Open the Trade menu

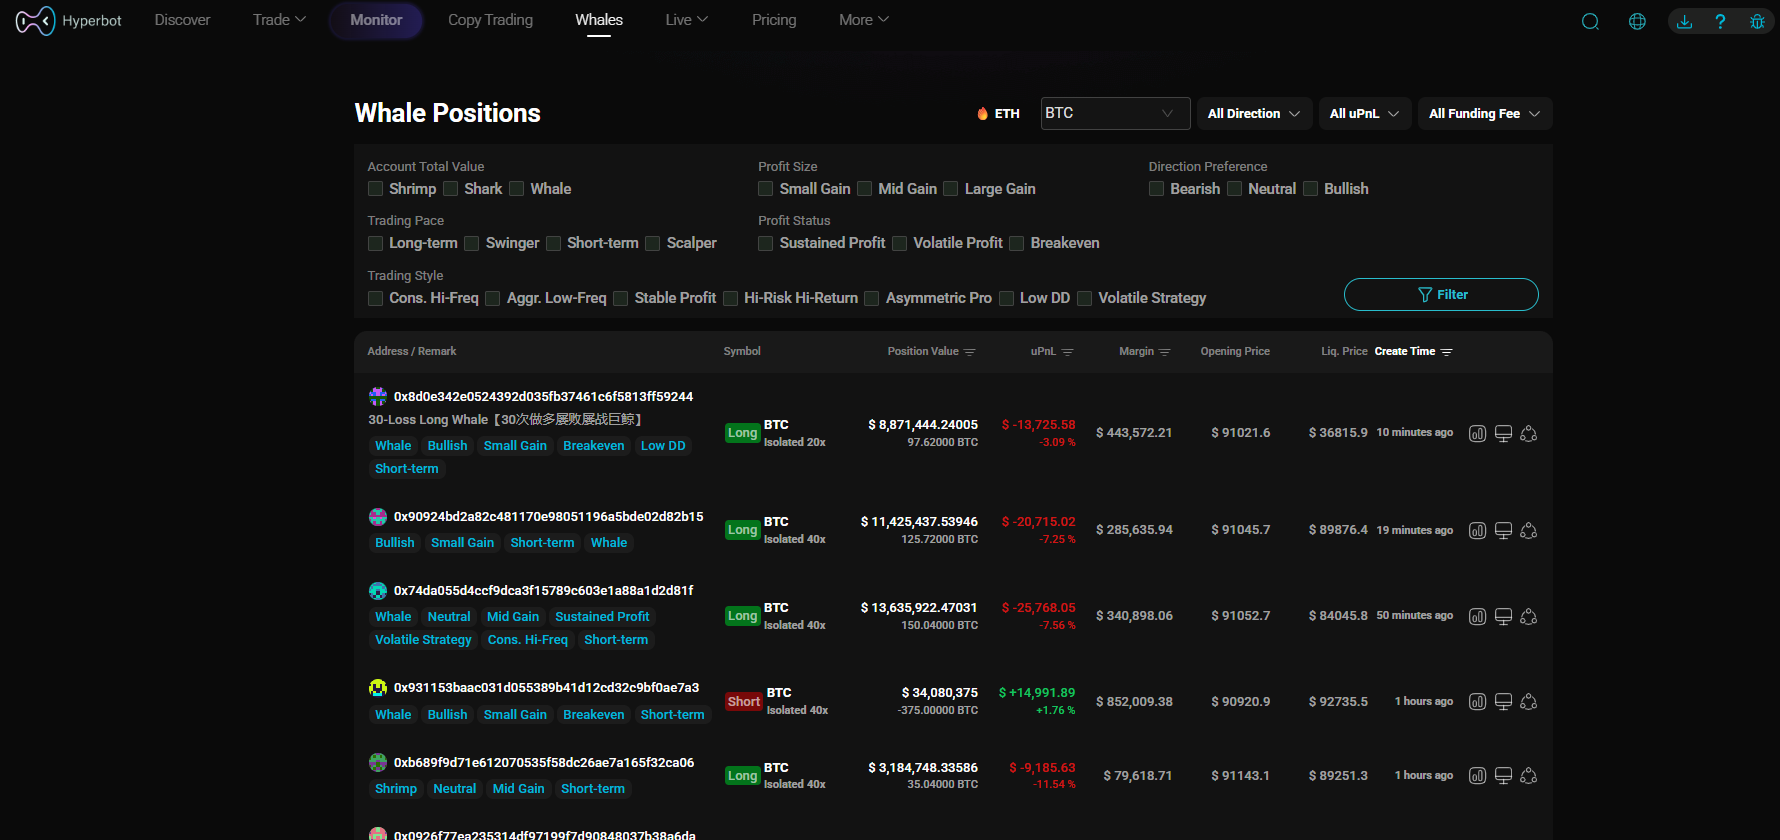coord(279,20)
